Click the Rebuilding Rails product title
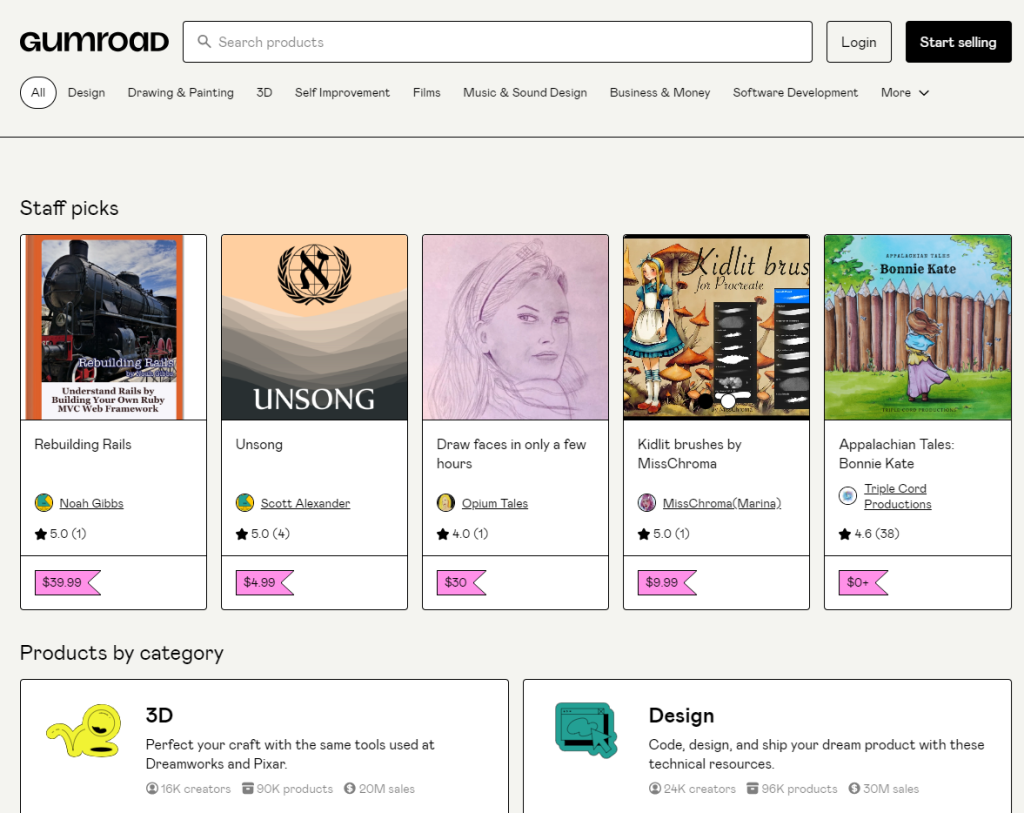 83,444
